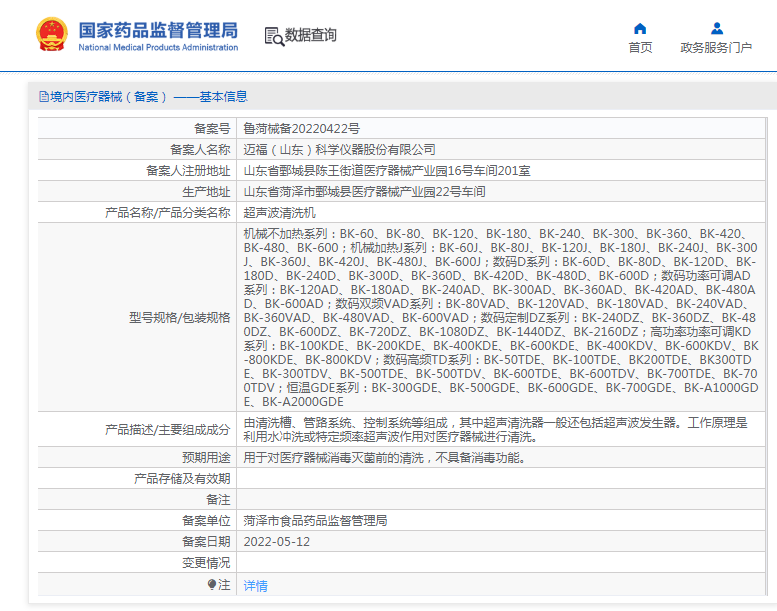The height and width of the screenshot is (611, 777).
Task: Open the 数据查询 search icon
Action: 274,36
